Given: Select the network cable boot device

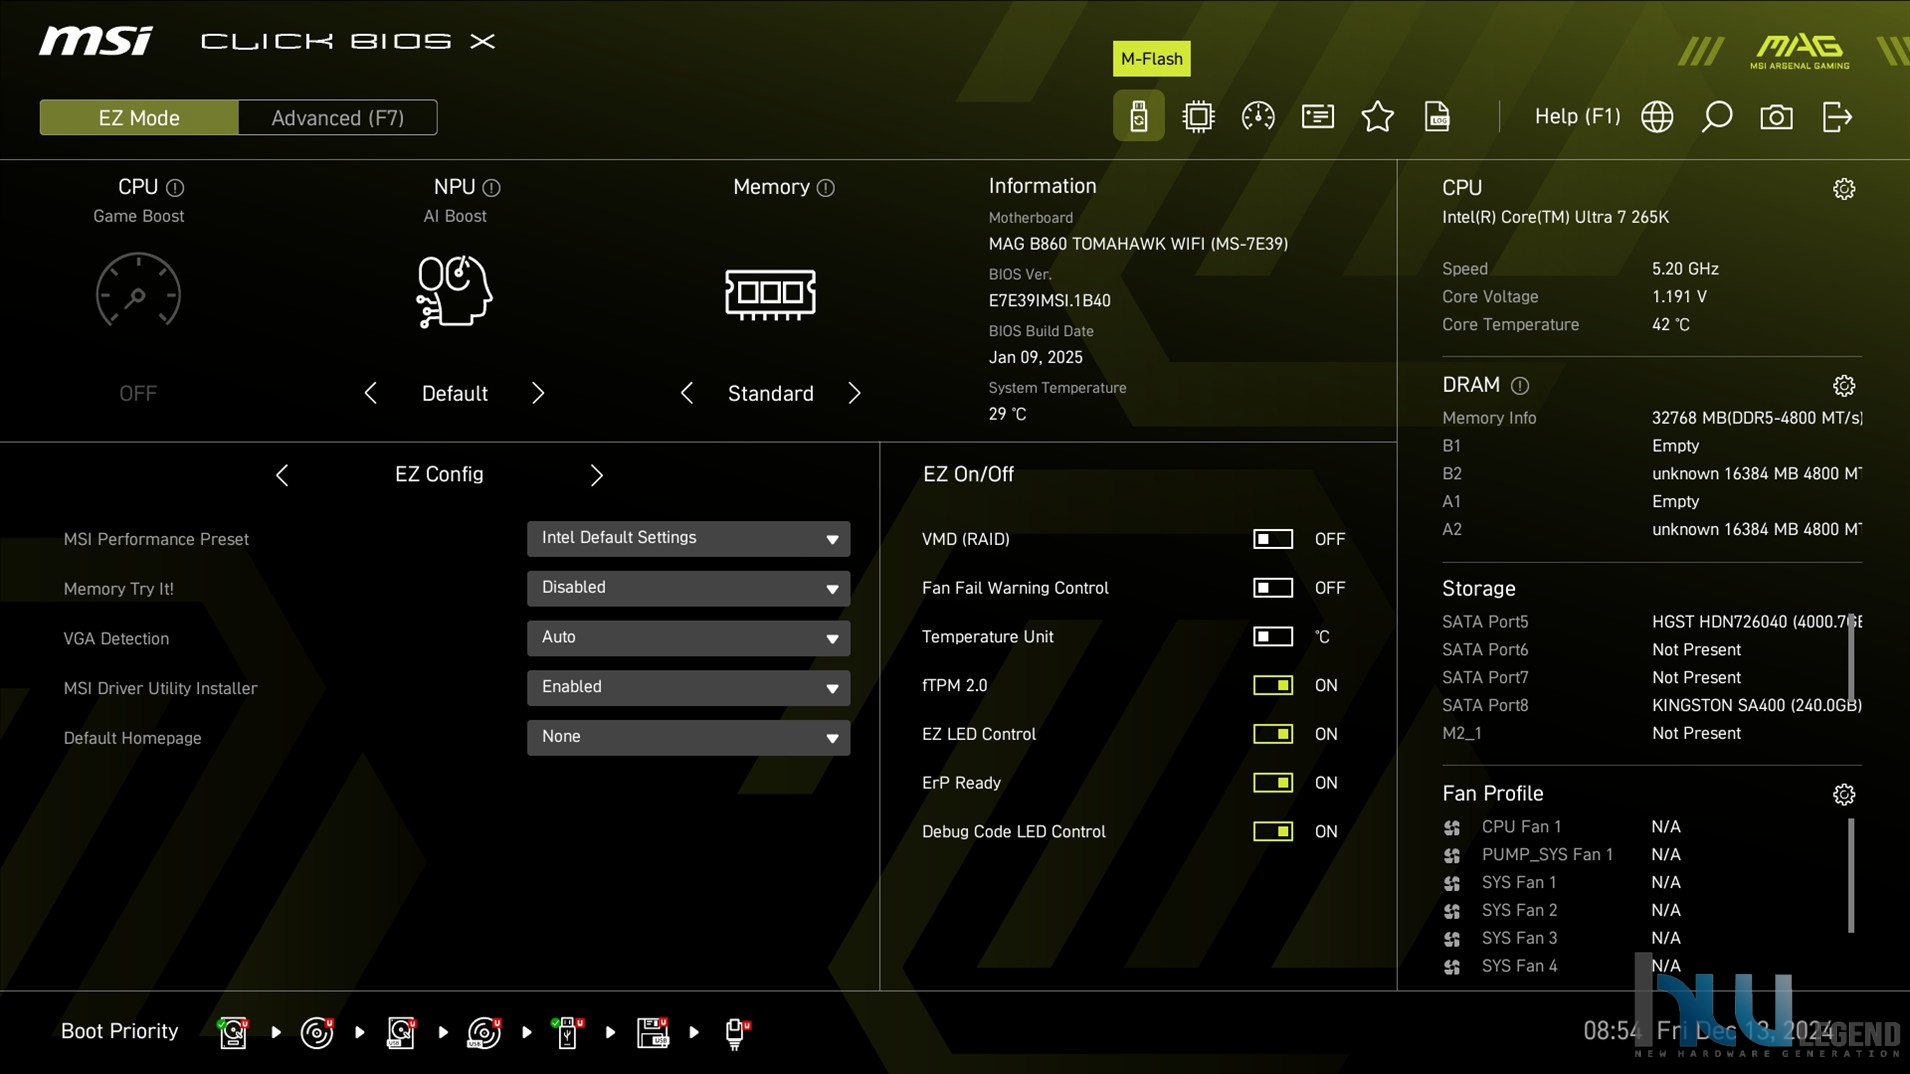Looking at the screenshot, I should 736,1032.
